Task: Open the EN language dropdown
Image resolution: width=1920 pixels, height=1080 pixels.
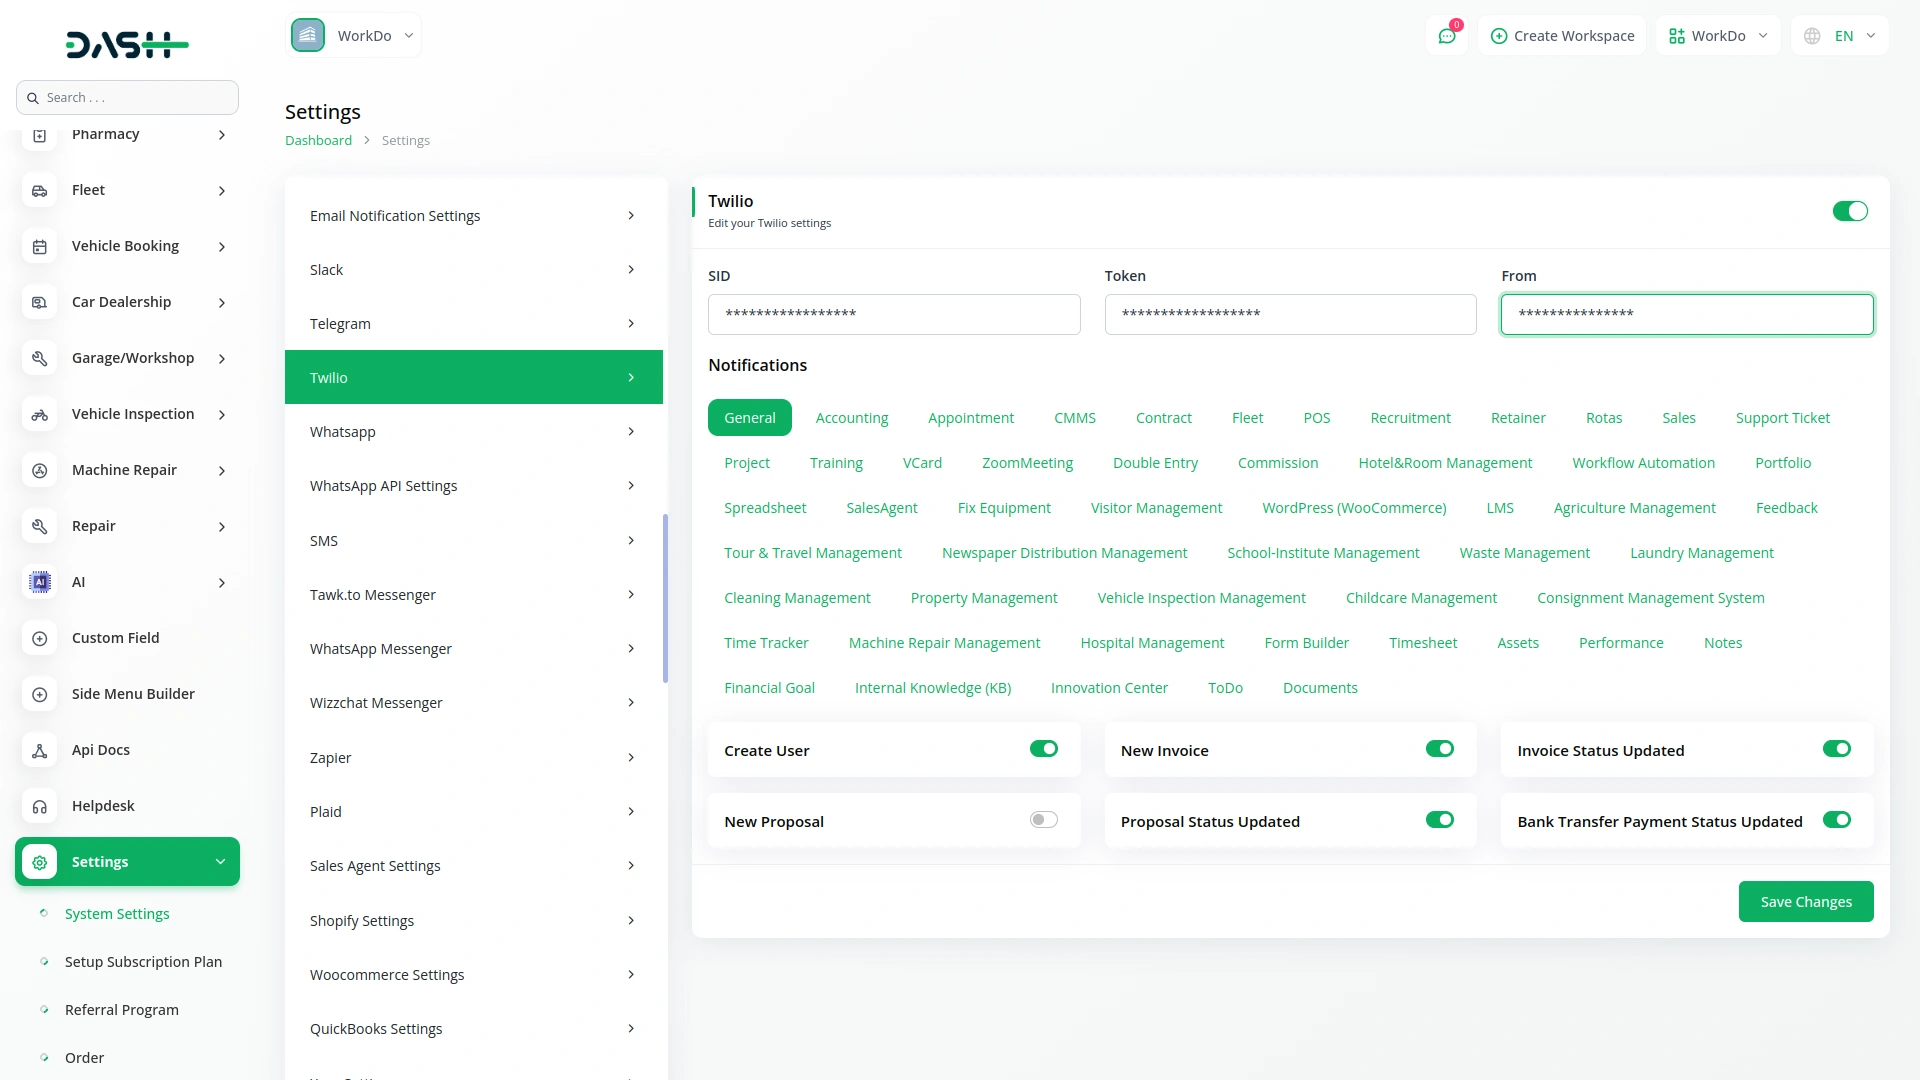Action: pos(1841,36)
